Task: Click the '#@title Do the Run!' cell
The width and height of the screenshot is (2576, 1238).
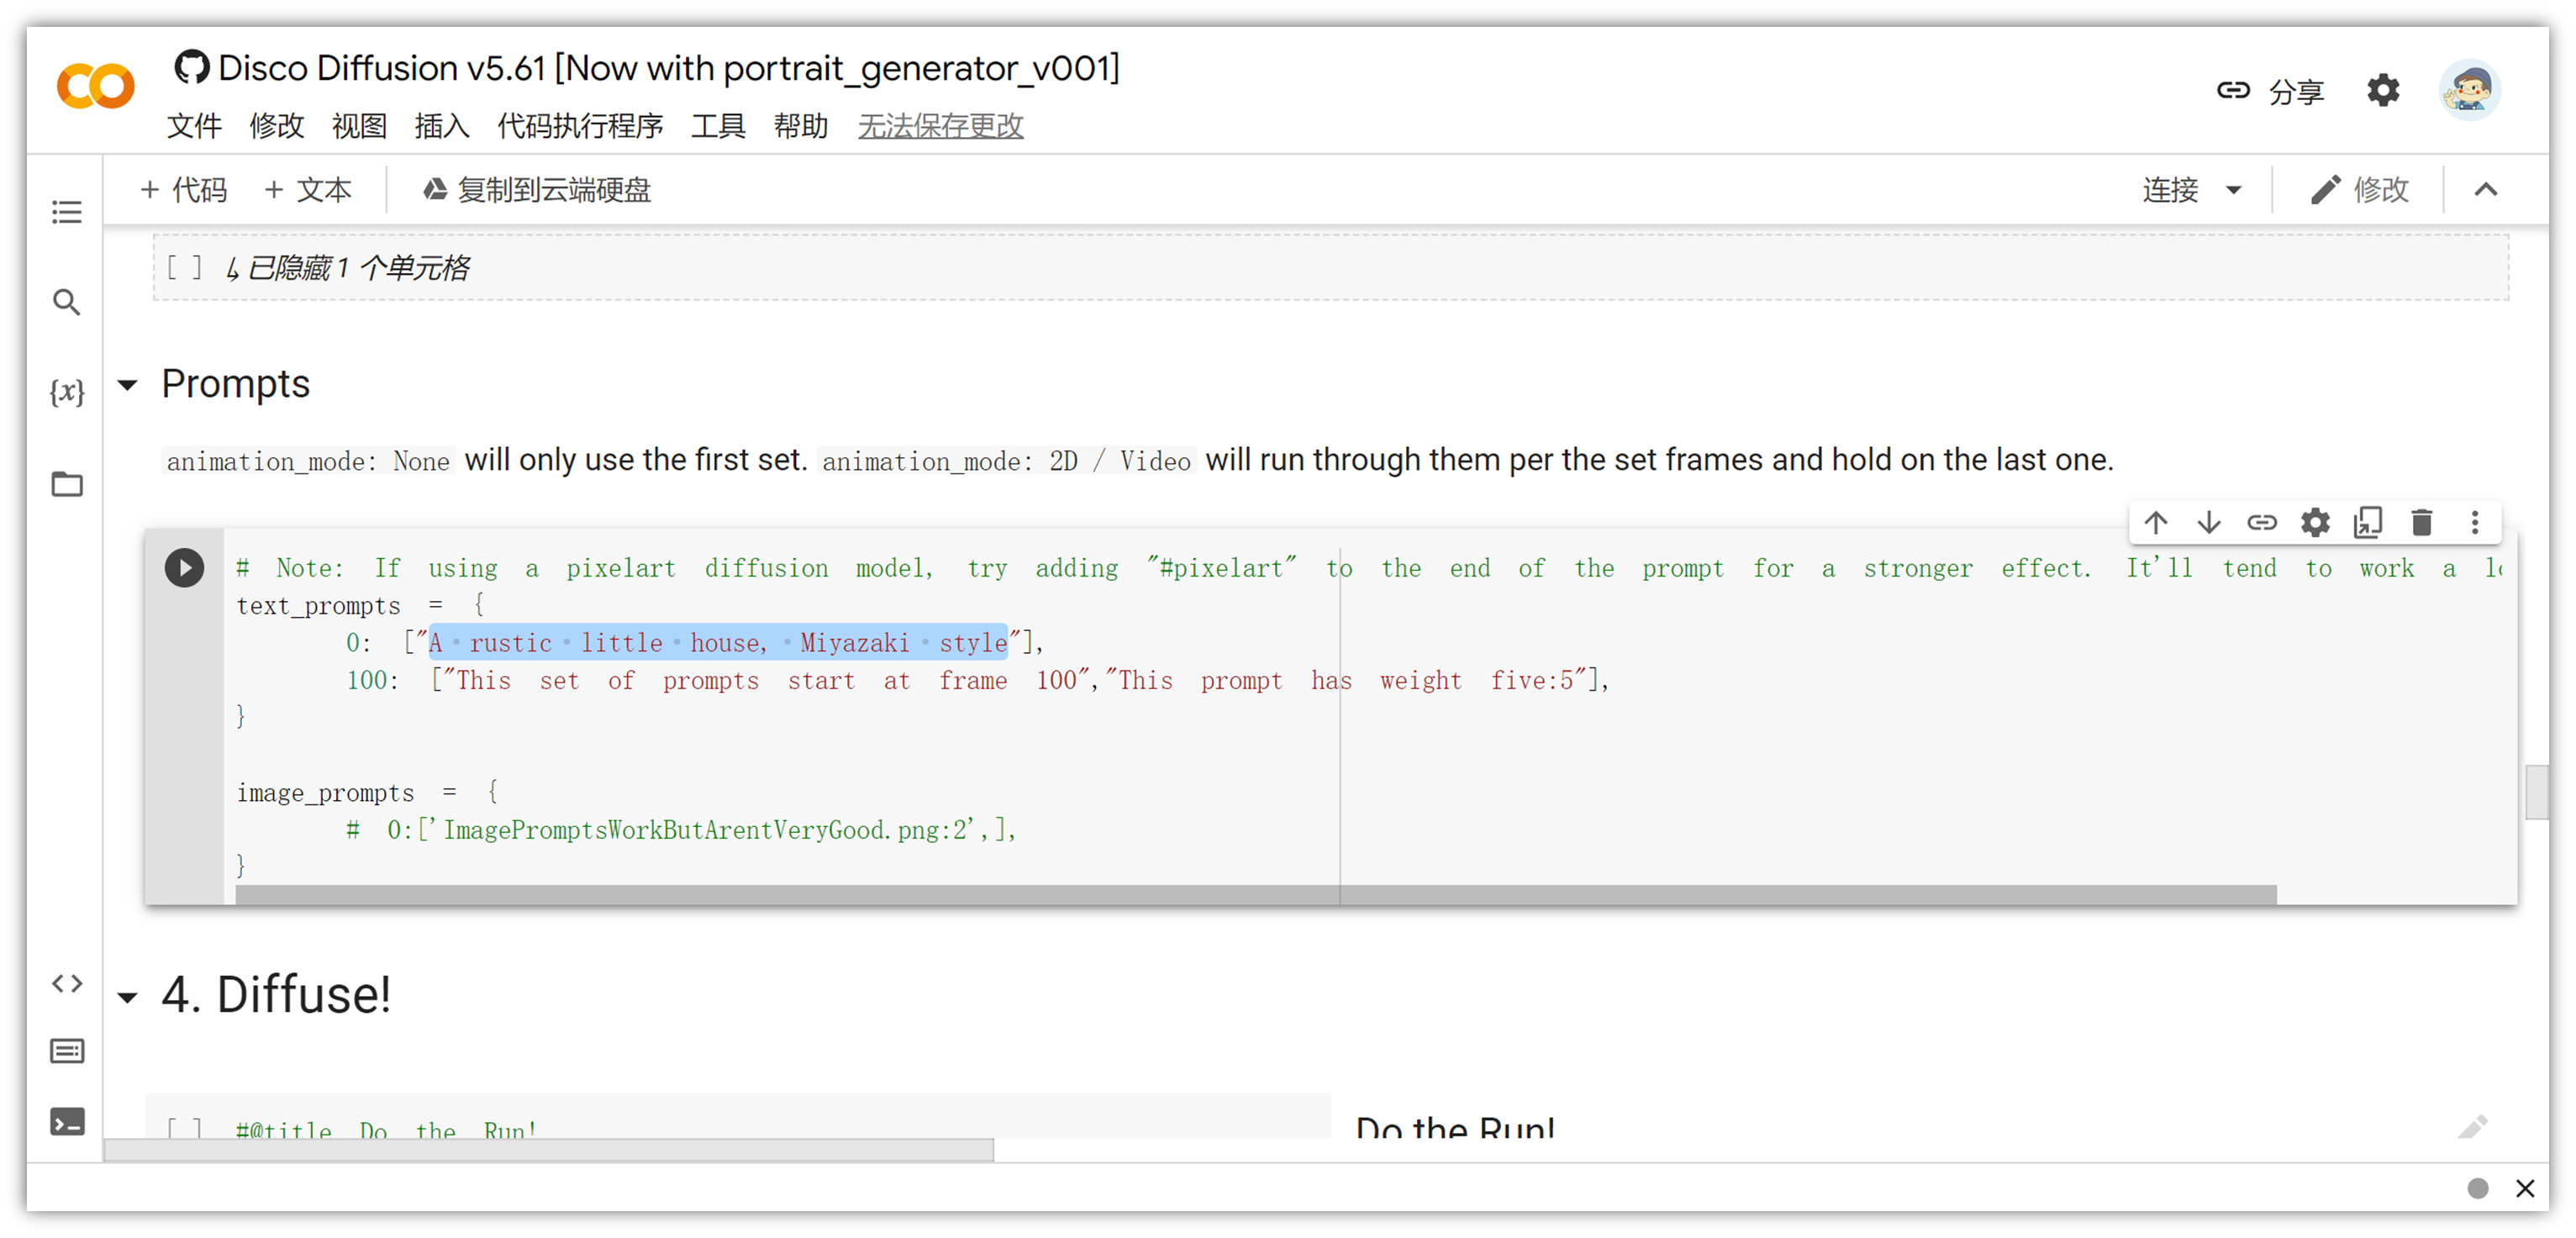Action: [x=387, y=1130]
